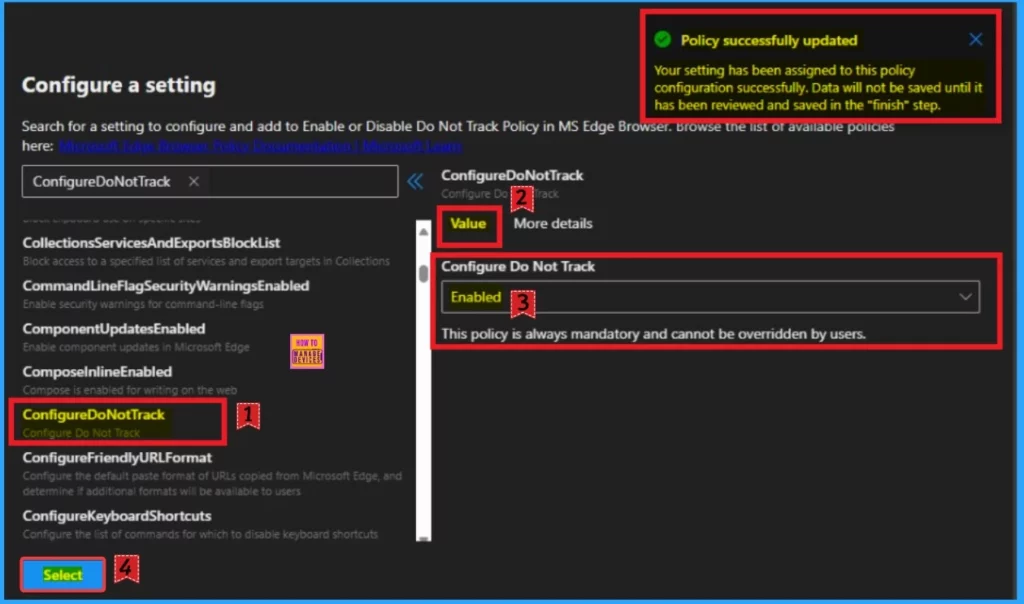Collapse the settings list with double-chevron icon
This screenshot has height=604, width=1024.
[x=415, y=182]
